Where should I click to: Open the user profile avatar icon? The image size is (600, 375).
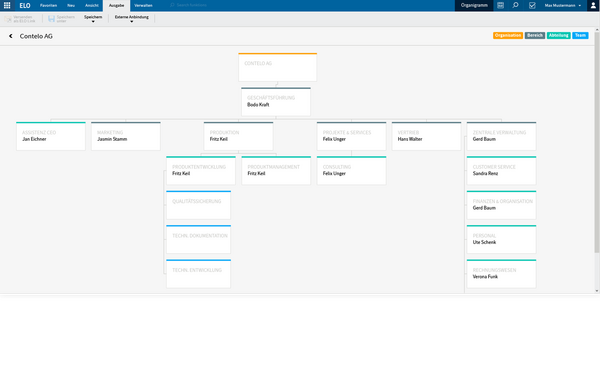click(x=593, y=5)
